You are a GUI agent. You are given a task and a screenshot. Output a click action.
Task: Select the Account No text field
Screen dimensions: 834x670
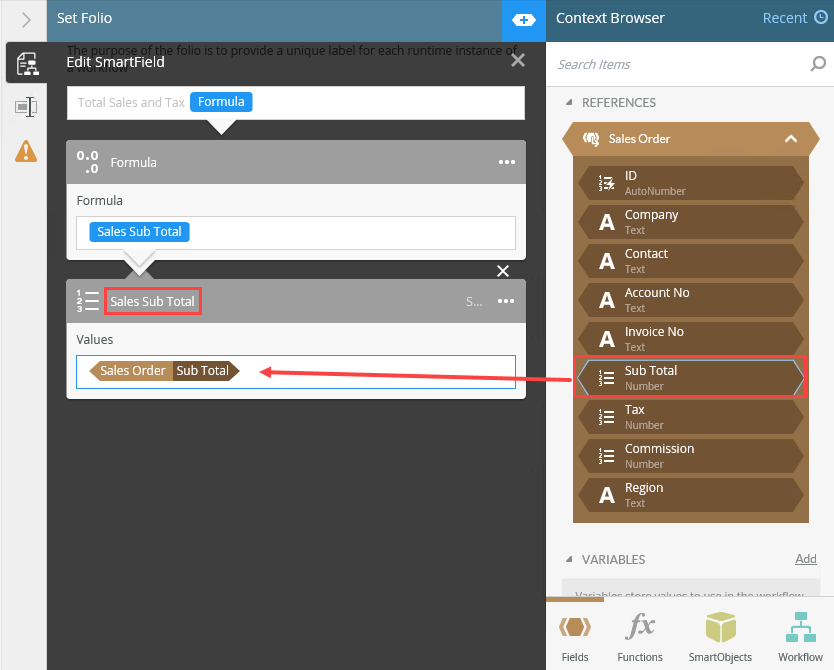690,300
